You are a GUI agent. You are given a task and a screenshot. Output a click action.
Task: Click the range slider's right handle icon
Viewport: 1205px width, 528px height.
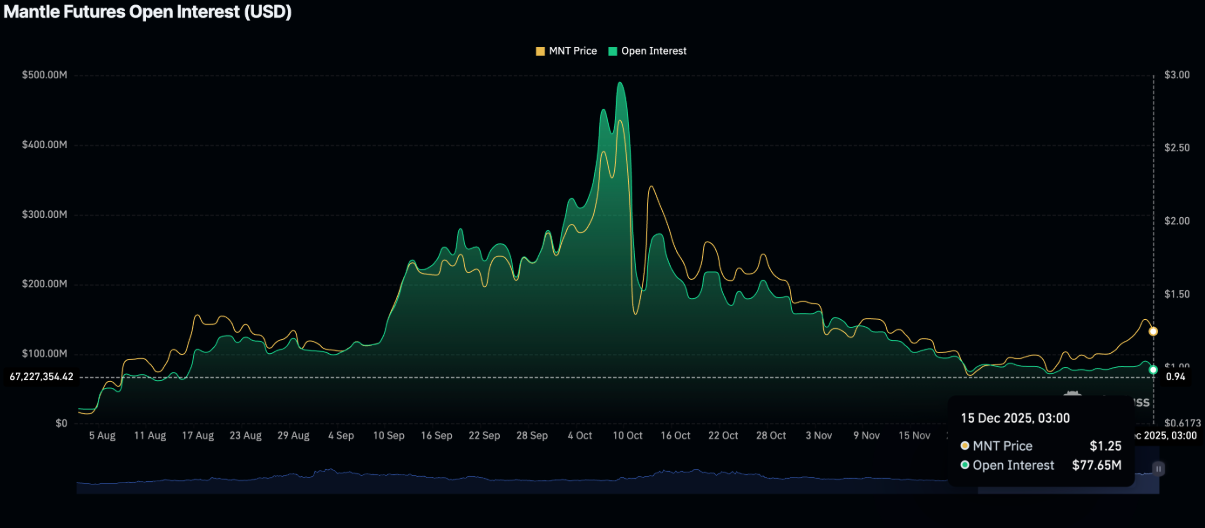[1158, 467]
